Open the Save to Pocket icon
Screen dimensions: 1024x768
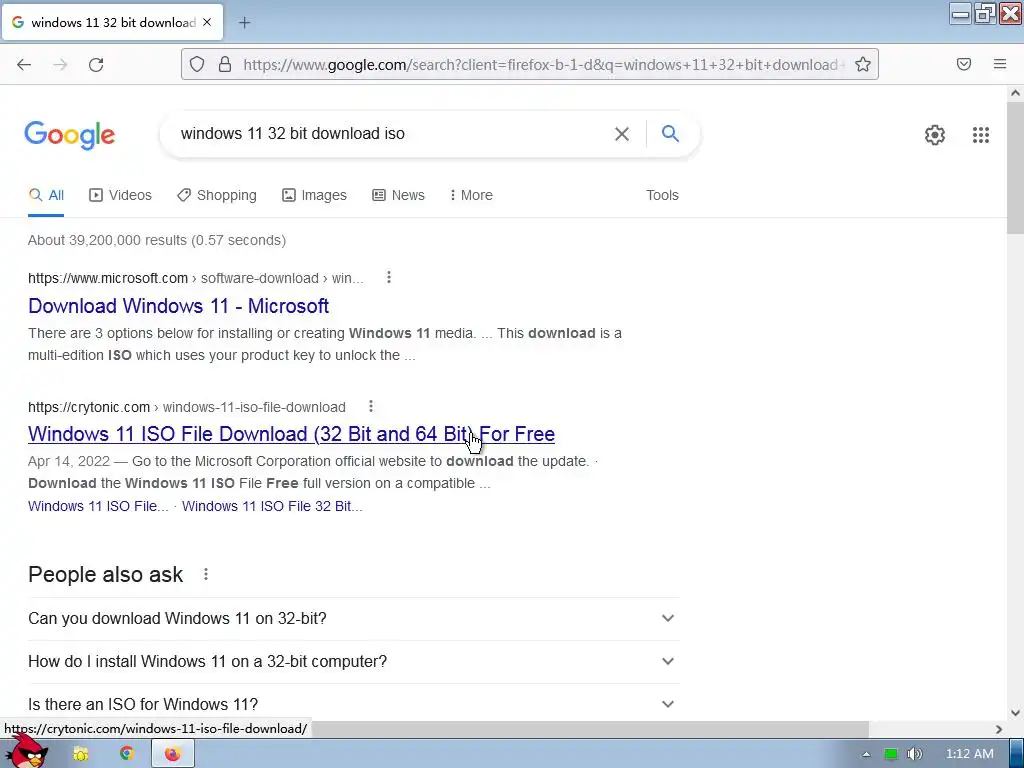click(964, 64)
